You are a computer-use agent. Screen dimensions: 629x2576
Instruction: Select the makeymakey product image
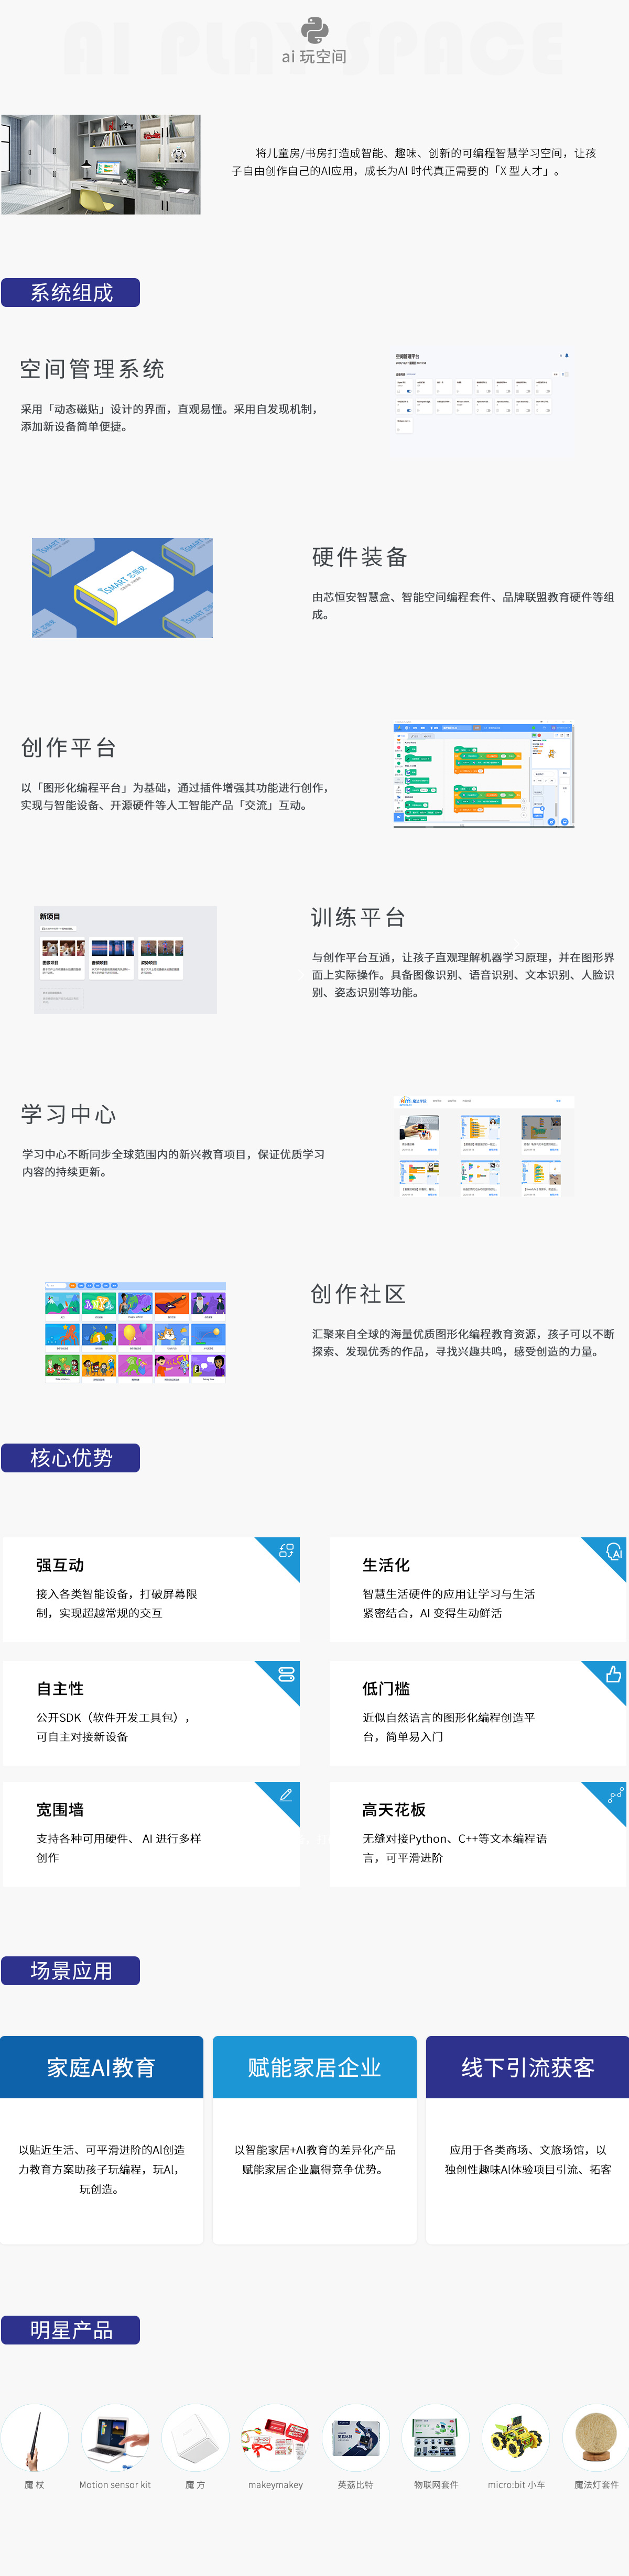pos(275,2437)
